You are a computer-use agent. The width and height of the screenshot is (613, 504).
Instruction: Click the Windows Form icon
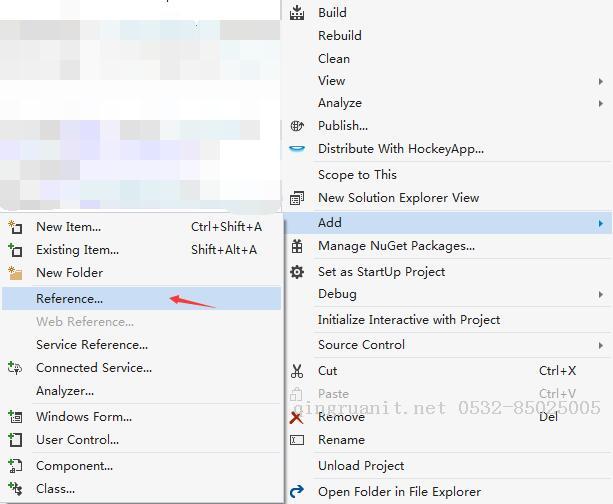(x=15, y=417)
